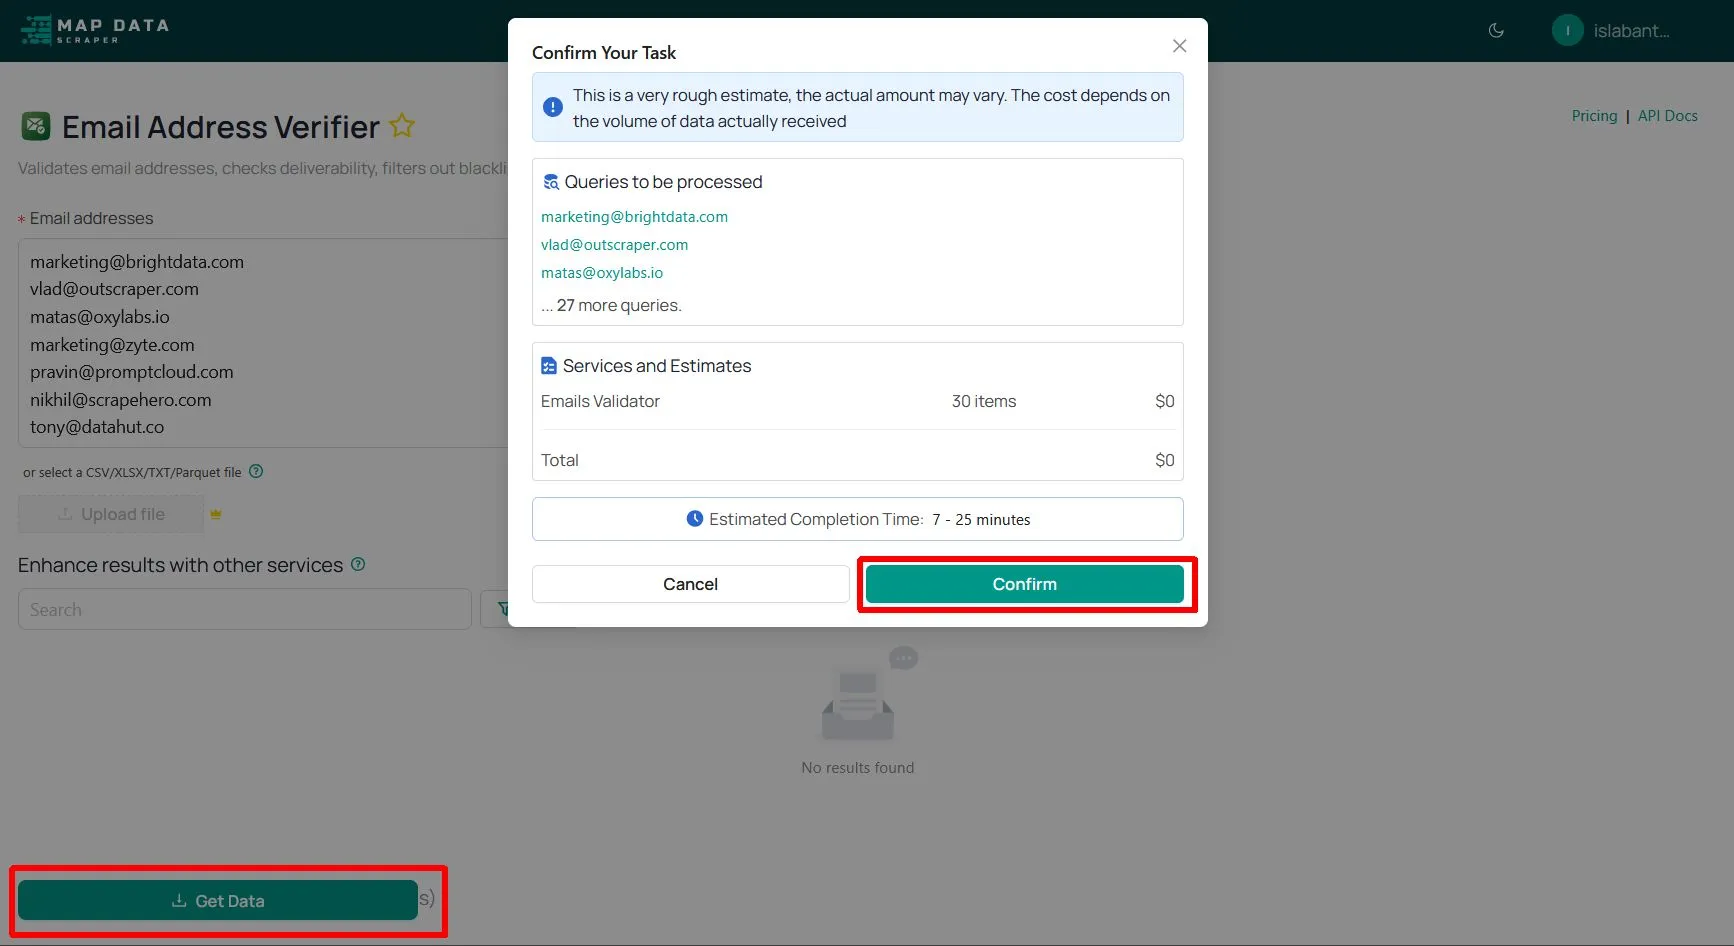The height and width of the screenshot is (946, 1734).
Task: Select marketing@zyte.com in the list
Action: tap(112, 345)
